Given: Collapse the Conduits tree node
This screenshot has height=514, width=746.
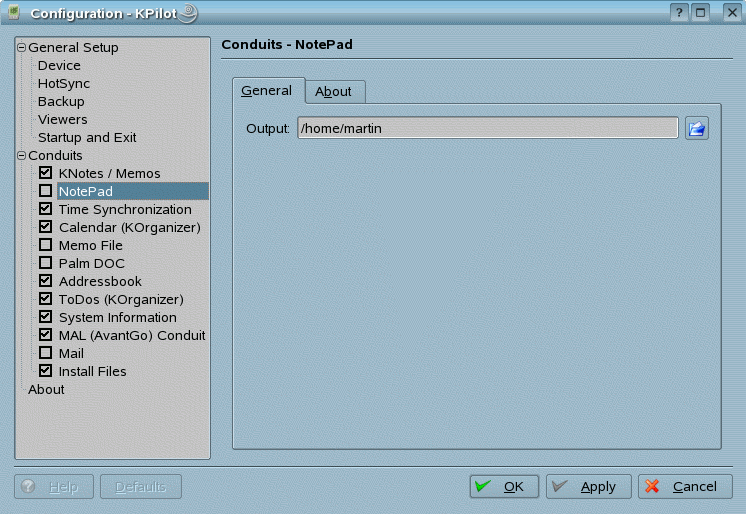Looking at the screenshot, I should coord(21,155).
